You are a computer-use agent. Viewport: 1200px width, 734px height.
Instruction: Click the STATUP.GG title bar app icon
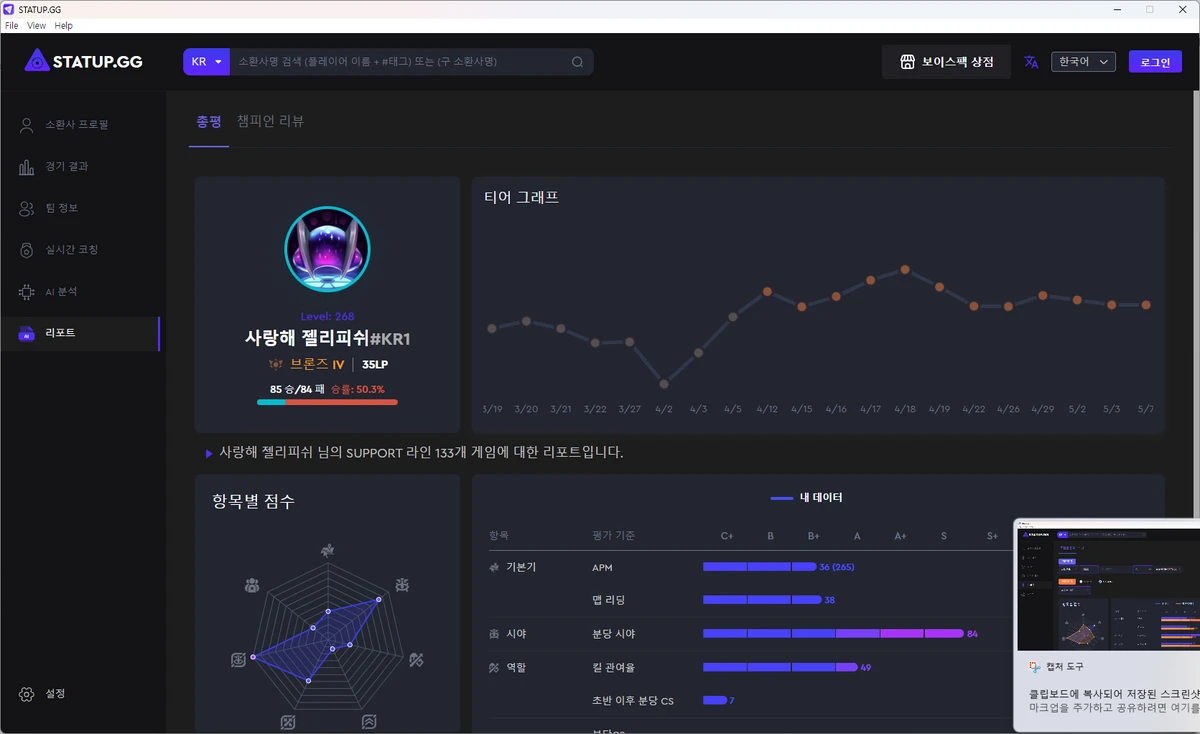pyautogui.click(x=9, y=9)
